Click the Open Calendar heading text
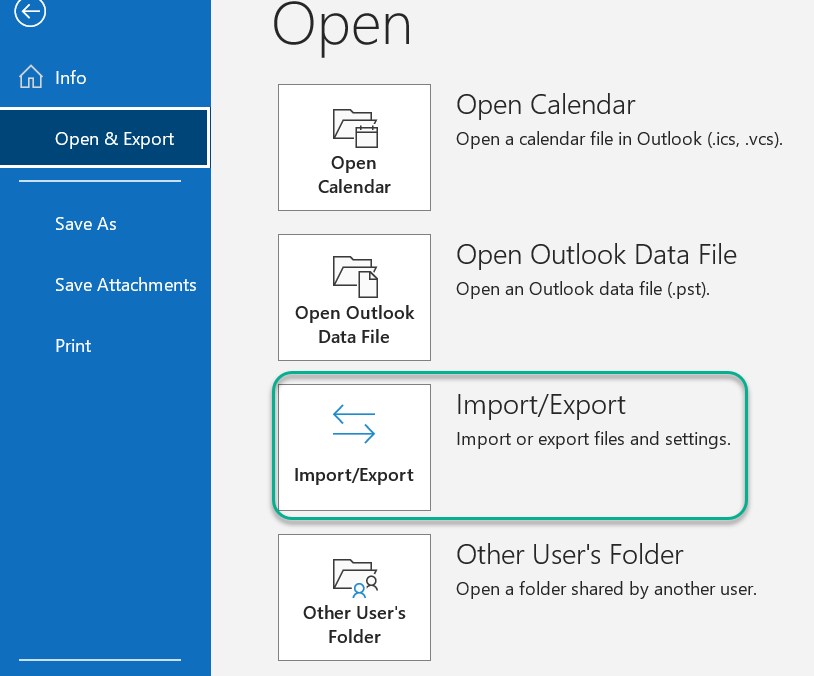Screen dimensions: 814x676 pos(545,105)
